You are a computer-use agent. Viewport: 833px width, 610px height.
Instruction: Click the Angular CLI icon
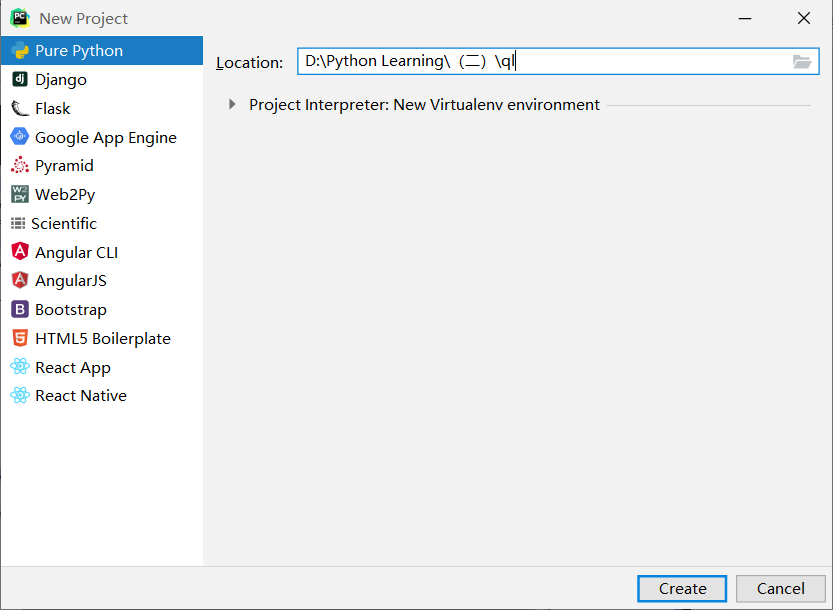pyautogui.click(x=20, y=252)
